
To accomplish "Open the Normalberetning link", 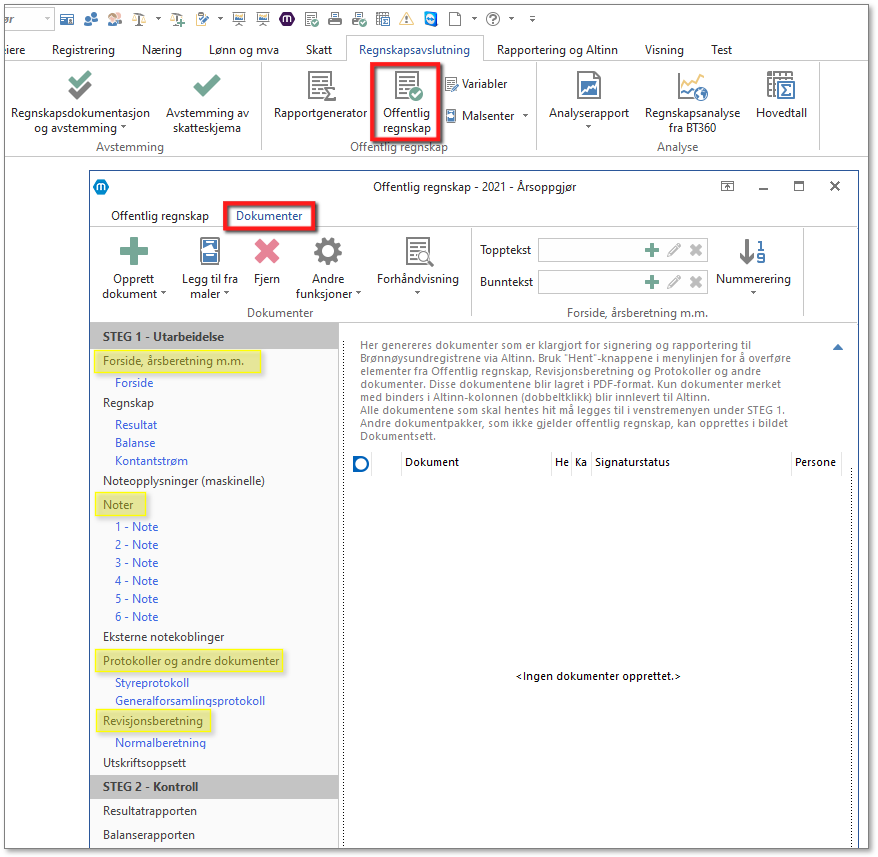I will point(161,743).
